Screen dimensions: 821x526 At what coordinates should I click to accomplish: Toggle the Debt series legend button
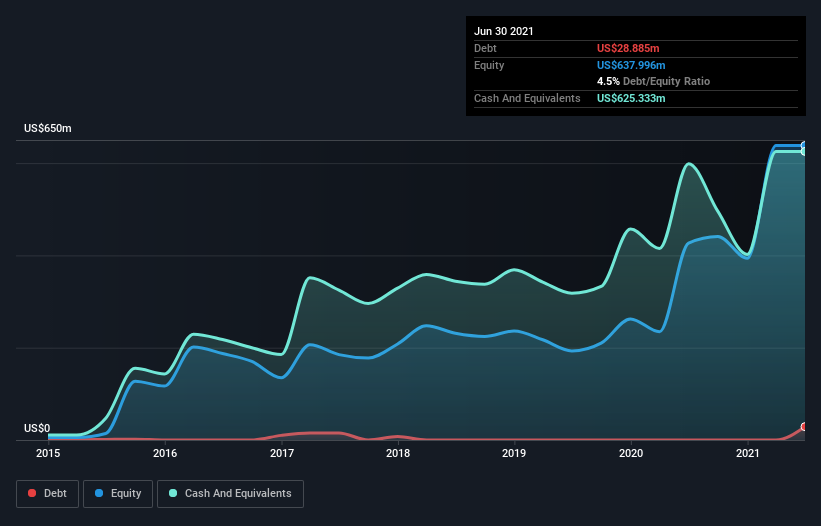coord(47,494)
